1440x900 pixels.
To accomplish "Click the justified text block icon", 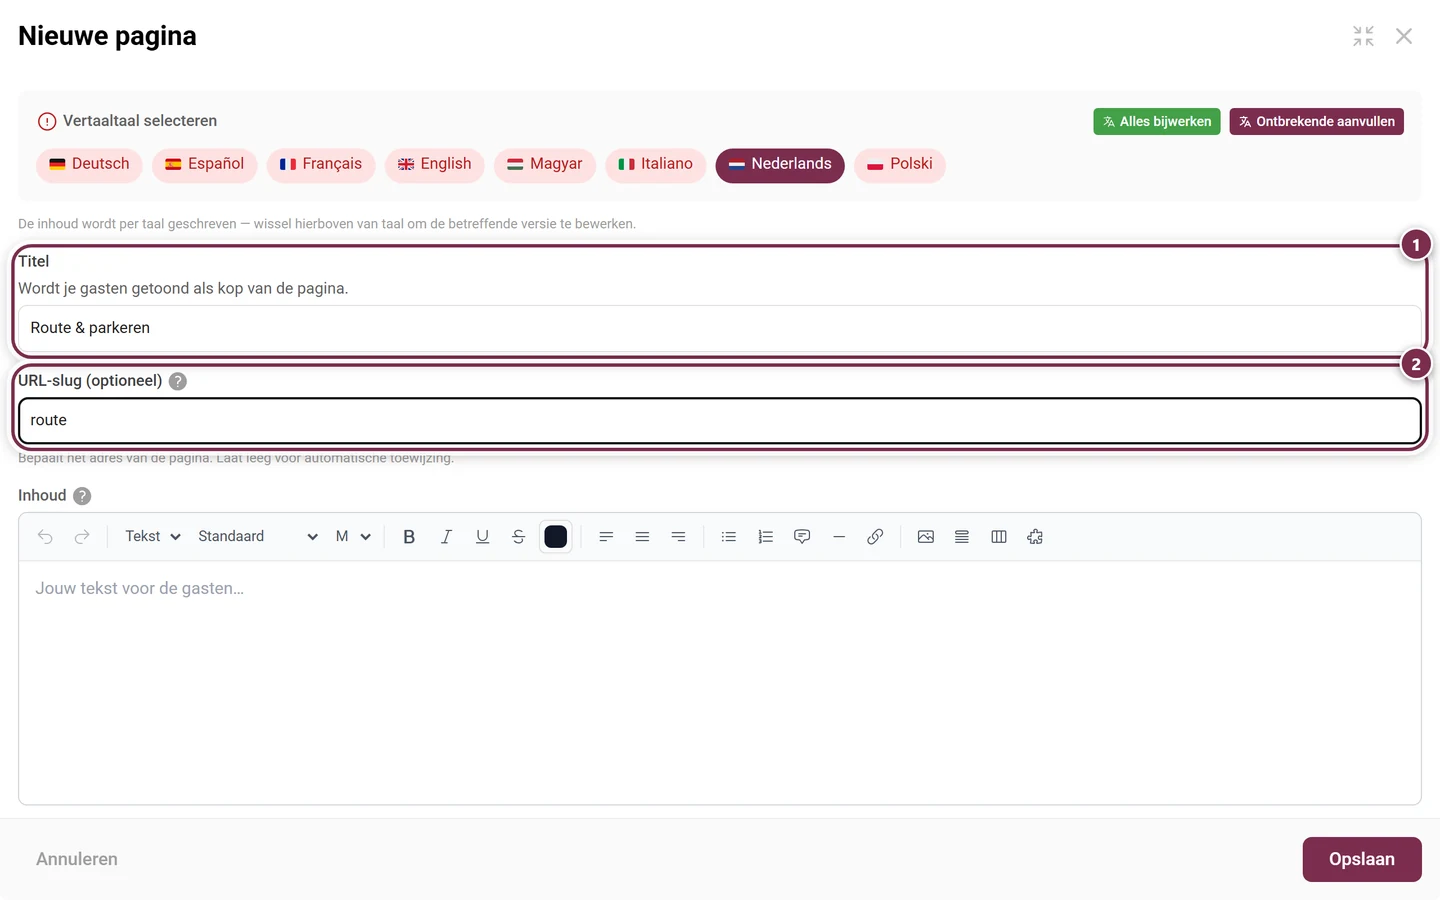I will [962, 537].
